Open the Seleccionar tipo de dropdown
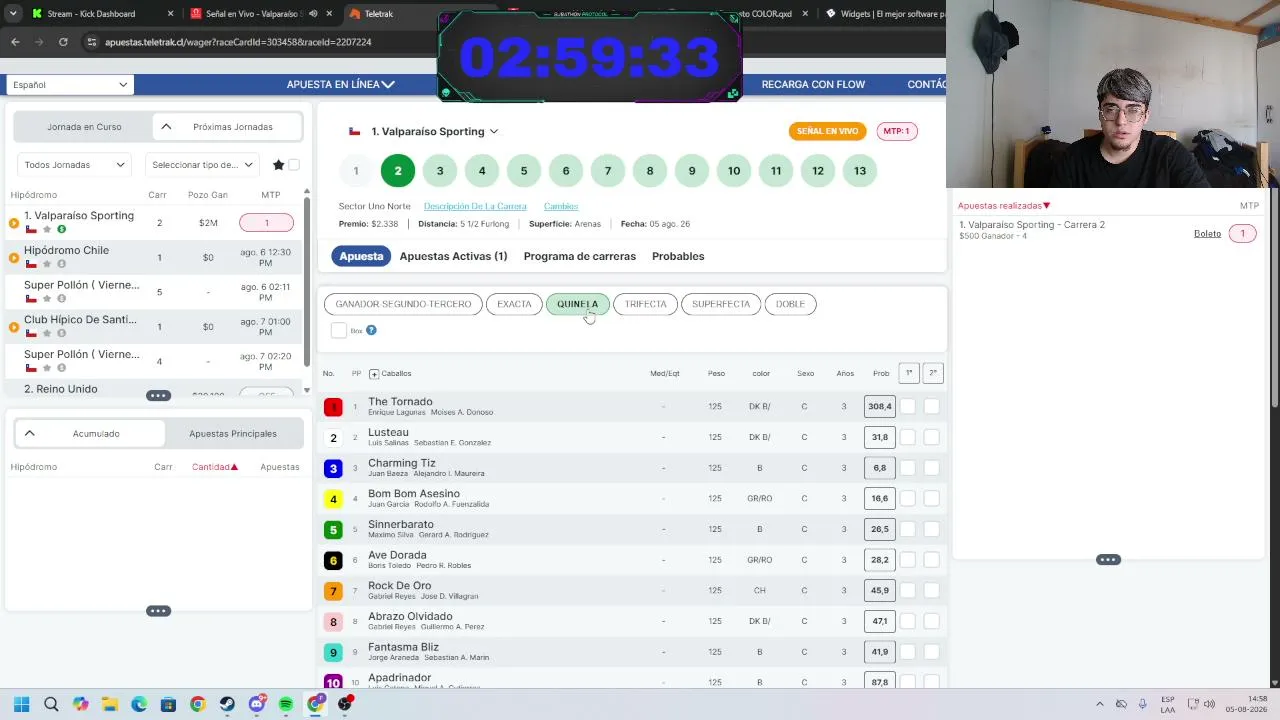The height and width of the screenshot is (720, 1280). click(x=202, y=165)
